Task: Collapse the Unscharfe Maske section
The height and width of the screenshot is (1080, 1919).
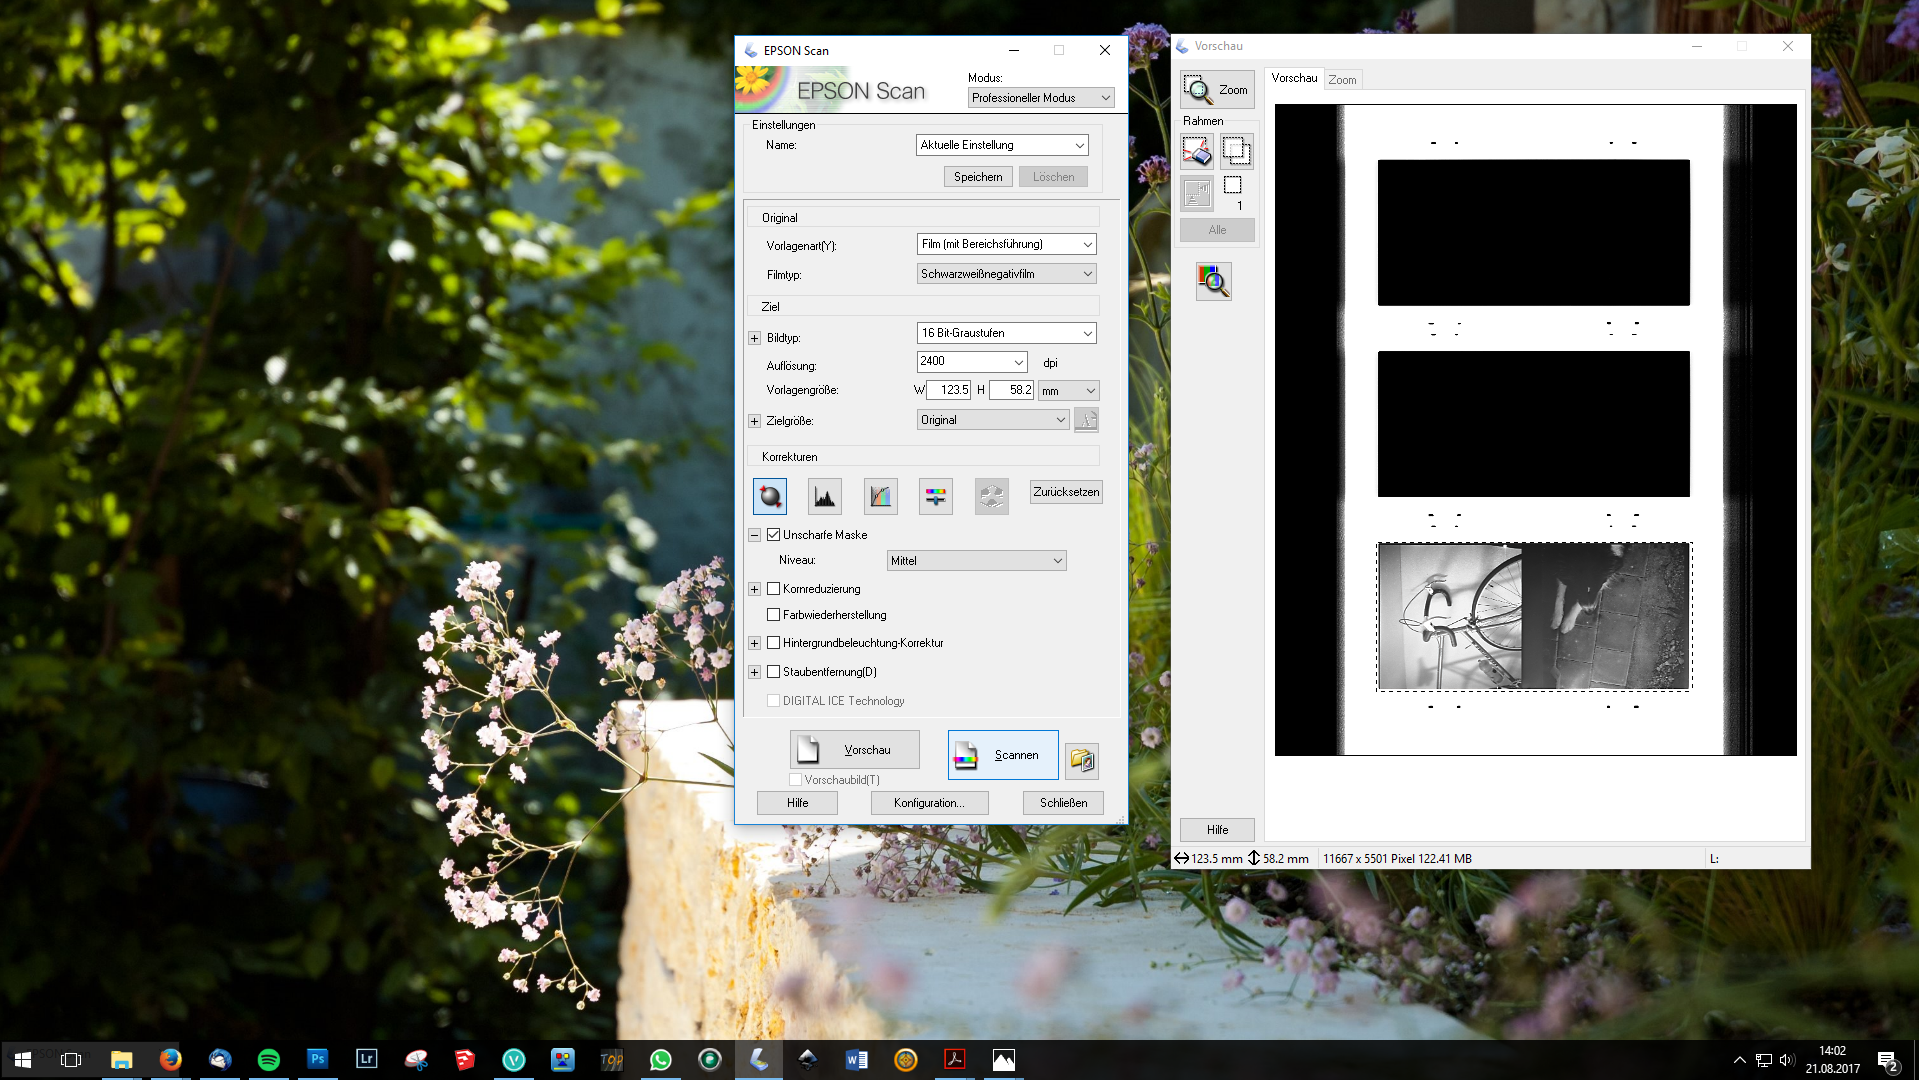Action: [755, 536]
